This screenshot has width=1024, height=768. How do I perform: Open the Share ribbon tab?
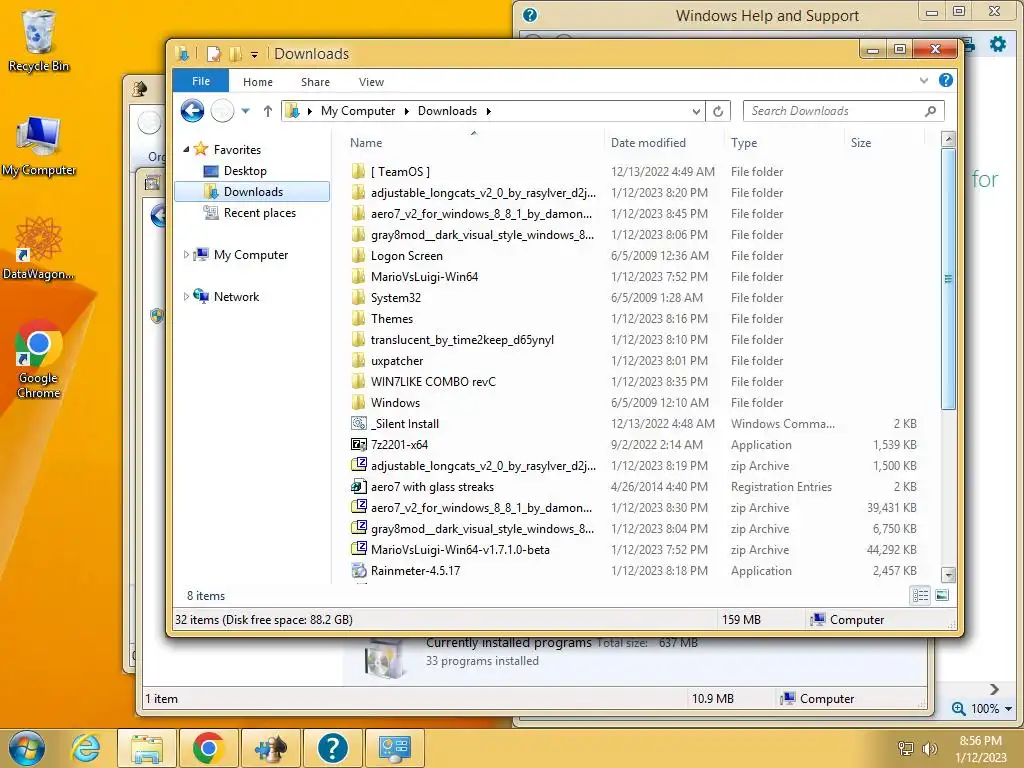point(315,82)
